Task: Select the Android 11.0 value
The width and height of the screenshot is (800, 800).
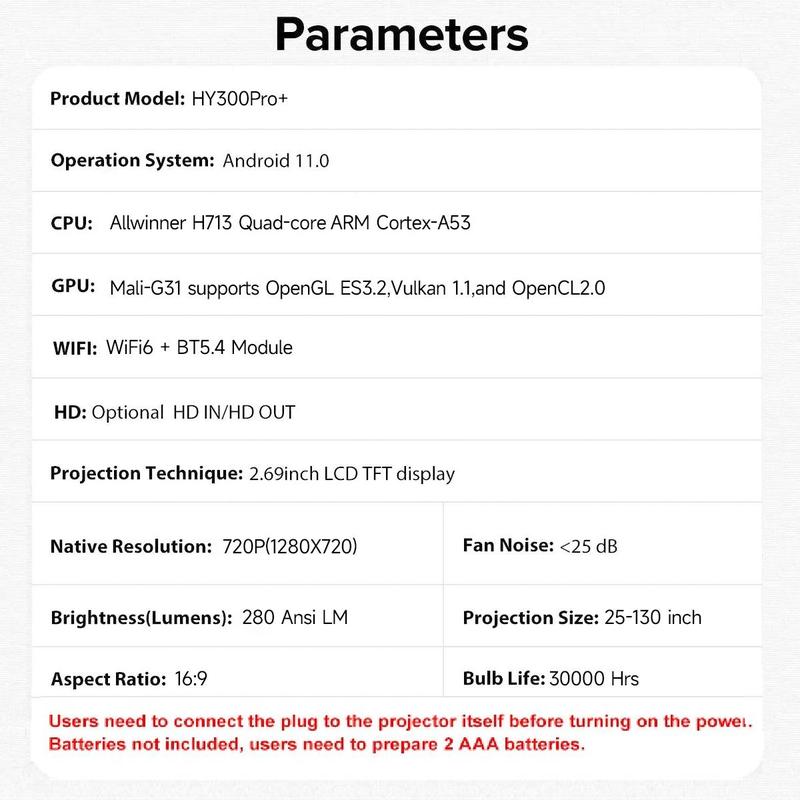Action: tap(276, 160)
